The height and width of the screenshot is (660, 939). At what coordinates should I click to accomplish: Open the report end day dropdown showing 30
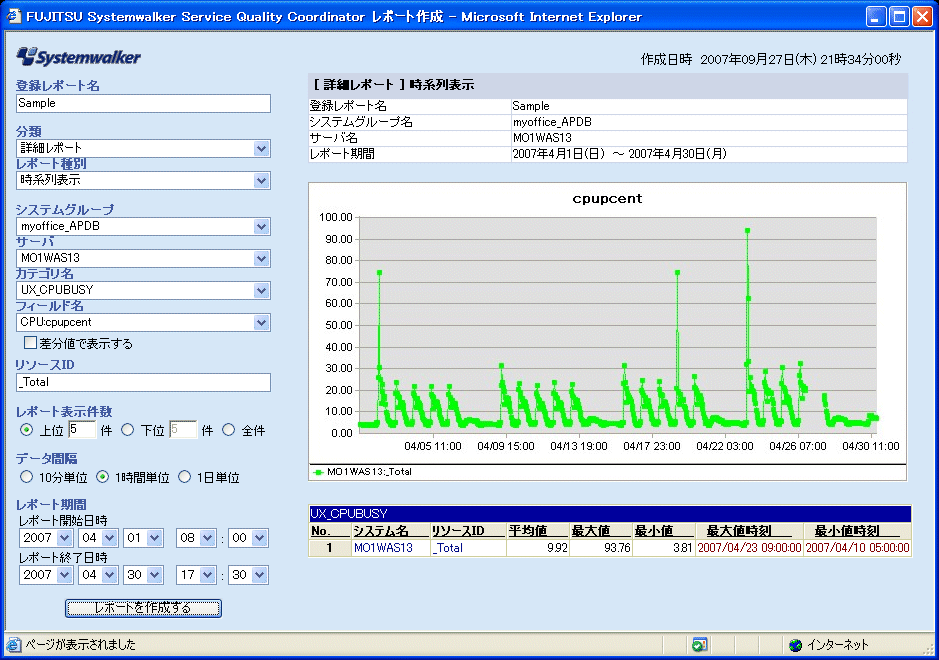pos(143,575)
